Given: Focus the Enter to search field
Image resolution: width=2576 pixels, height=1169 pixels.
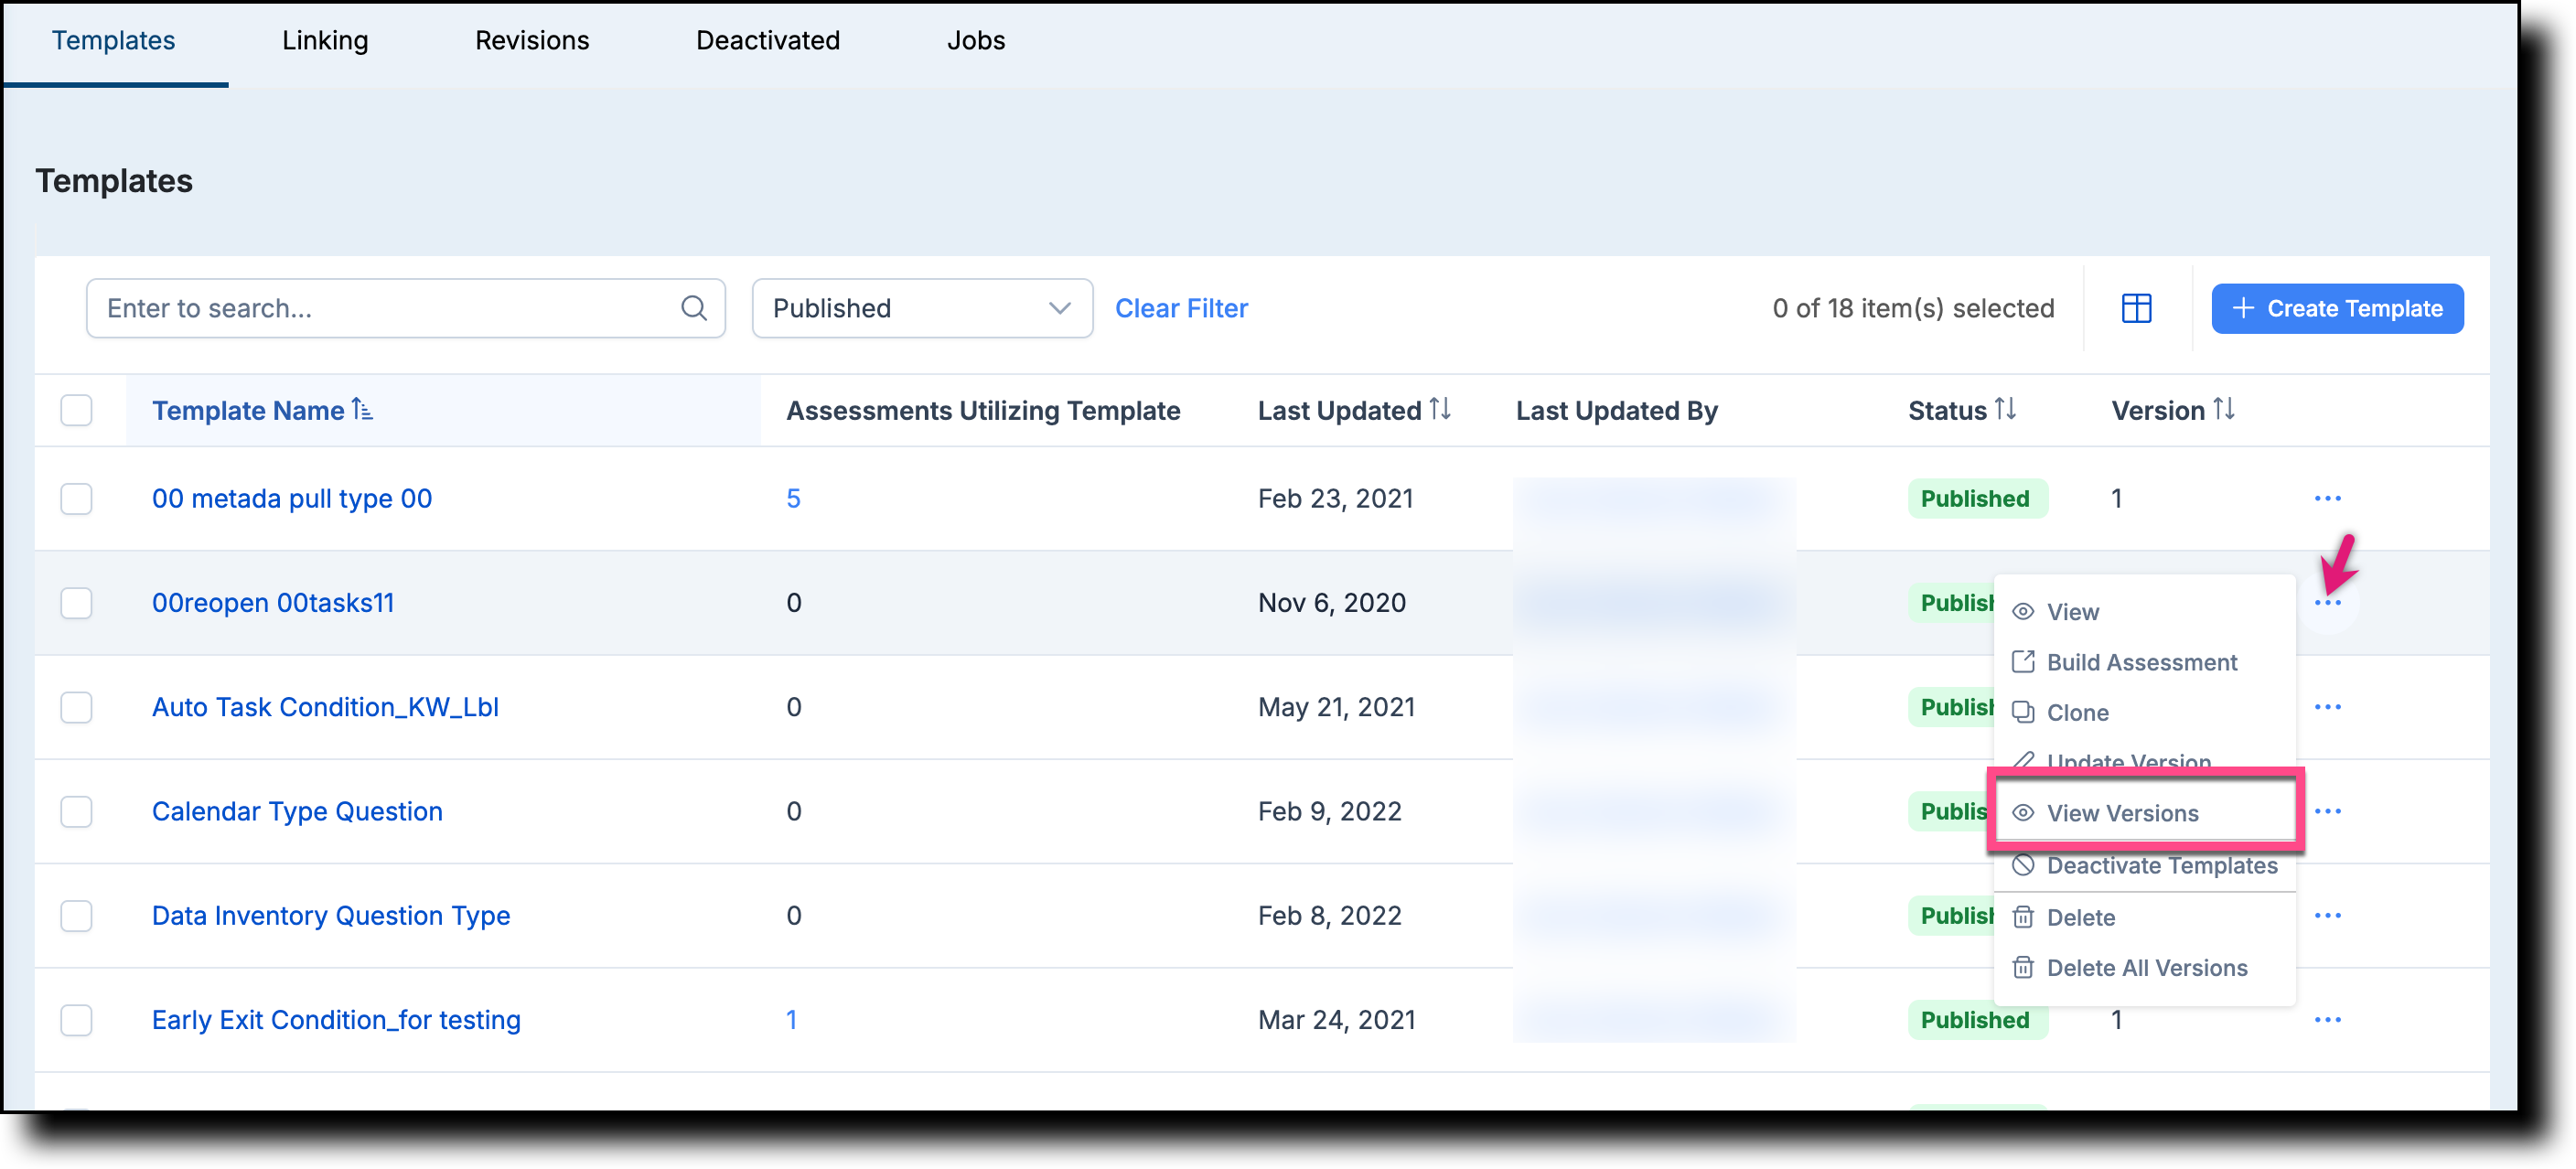Looking at the screenshot, I should [405, 308].
